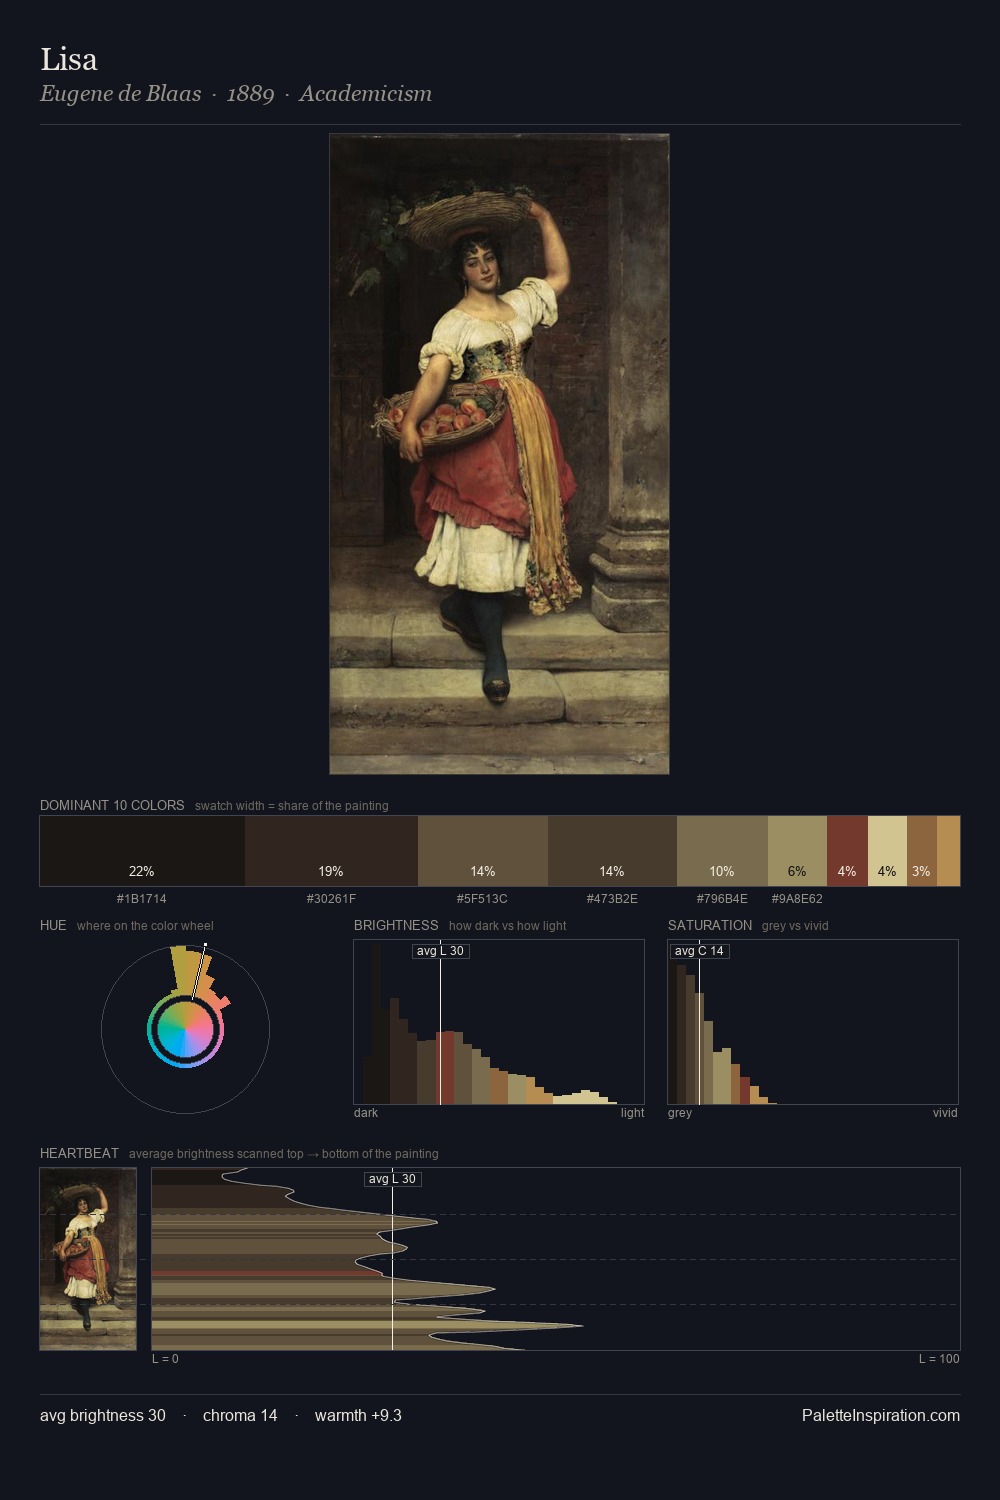Click the 'avg C 14' label in Saturation chart
Viewport: 1000px width, 1500px height.
(698, 951)
